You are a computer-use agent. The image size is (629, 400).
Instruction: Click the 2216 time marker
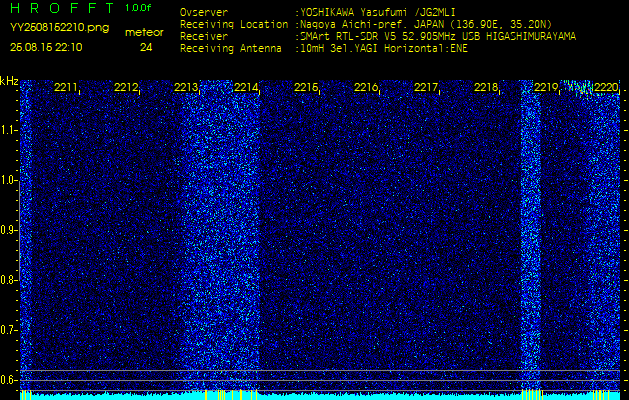[365, 87]
